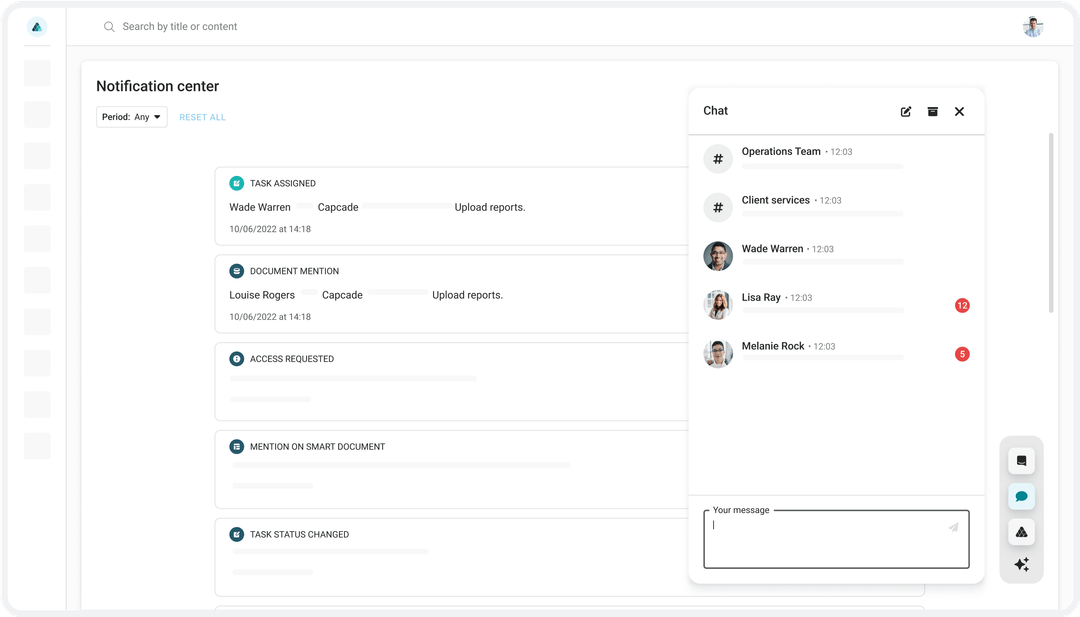The image size is (1080, 617).
Task: Click the TASK ASSIGNED notification type badge
Action: [x=236, y=183]
